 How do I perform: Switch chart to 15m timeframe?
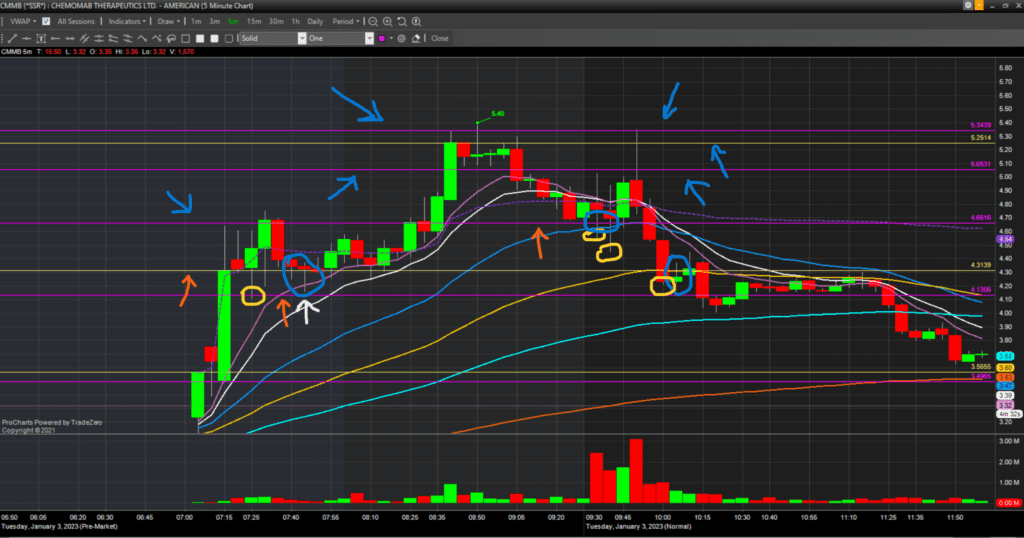click(x=254, y=21)
